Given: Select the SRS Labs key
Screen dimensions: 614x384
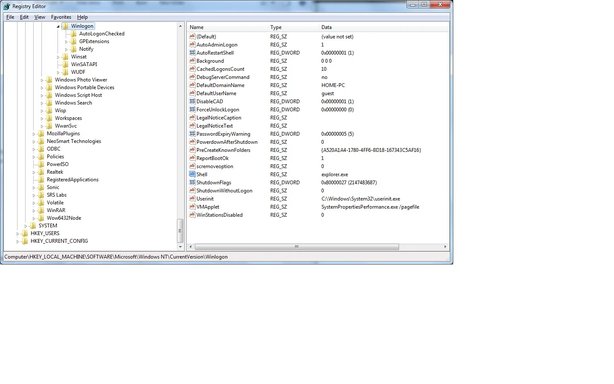Looking at the screenshot, I should pyautogui.click(x=56, y=195).
